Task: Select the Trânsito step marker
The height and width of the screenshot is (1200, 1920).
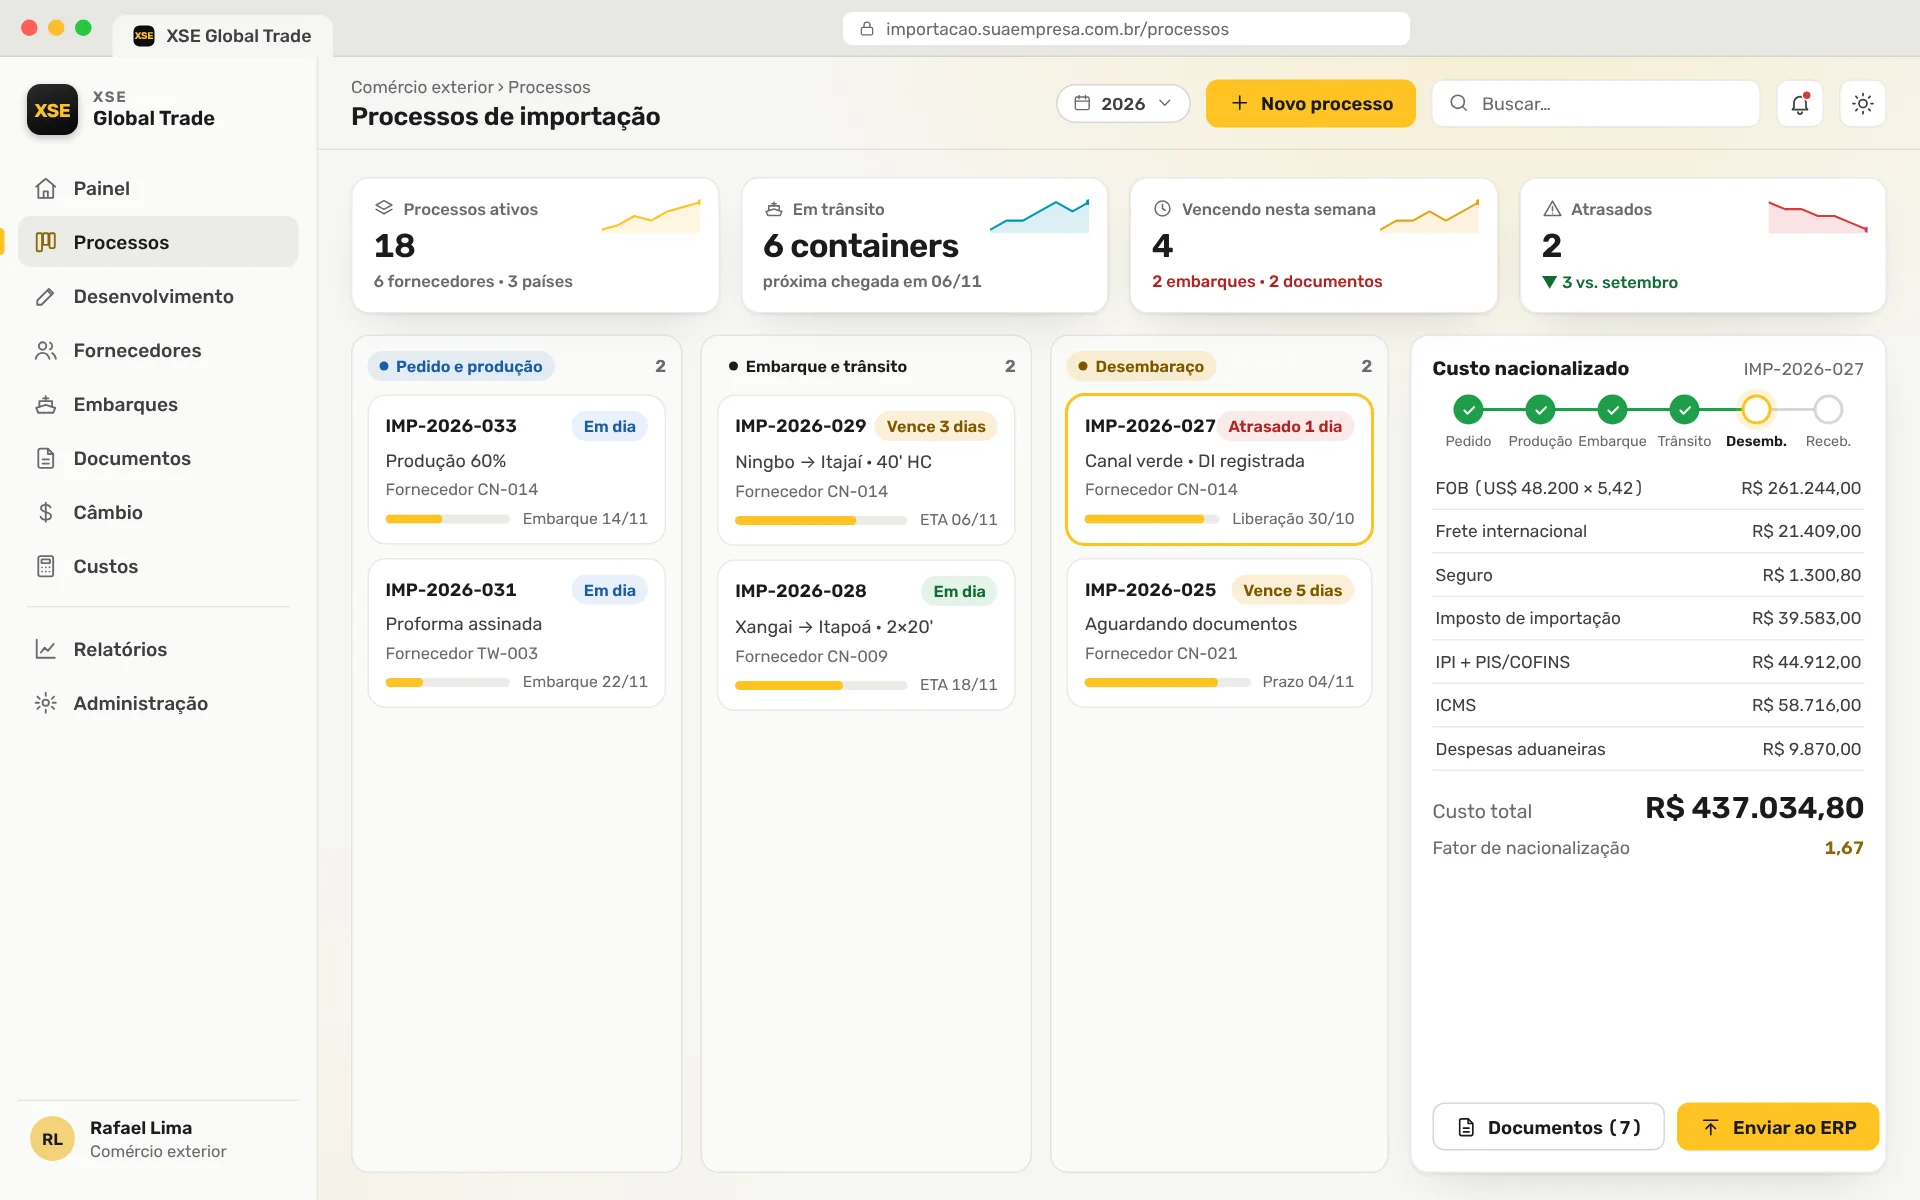Action: pyautogui.click(x=1684, y=409)
